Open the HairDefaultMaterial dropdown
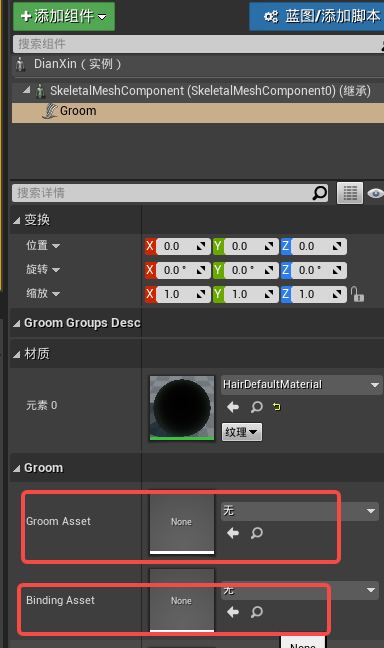This screenshot has height=648, width=384. coord(301,385)
